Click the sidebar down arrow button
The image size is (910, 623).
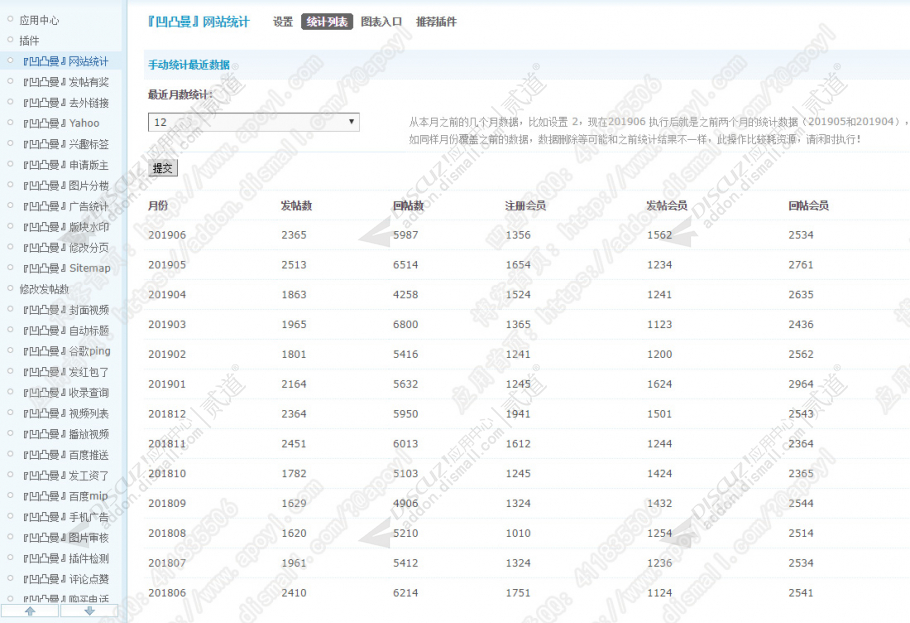[x=89, y=611]
